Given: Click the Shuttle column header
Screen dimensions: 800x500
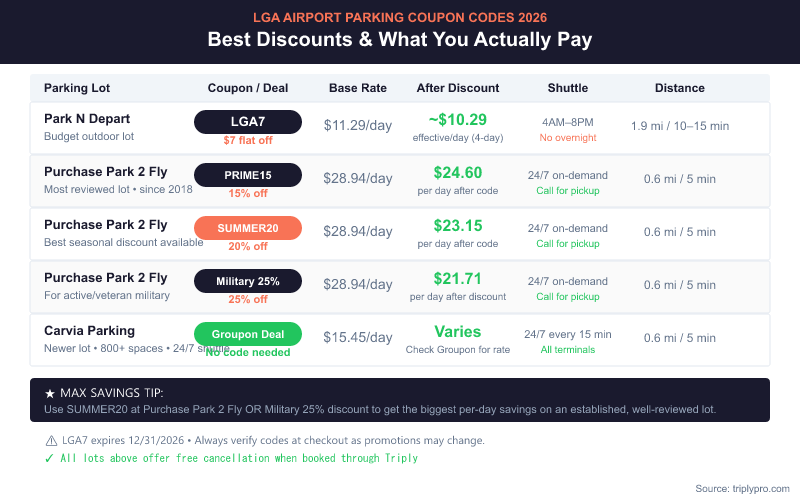Looking at the screenshot, I should (568, 88).
